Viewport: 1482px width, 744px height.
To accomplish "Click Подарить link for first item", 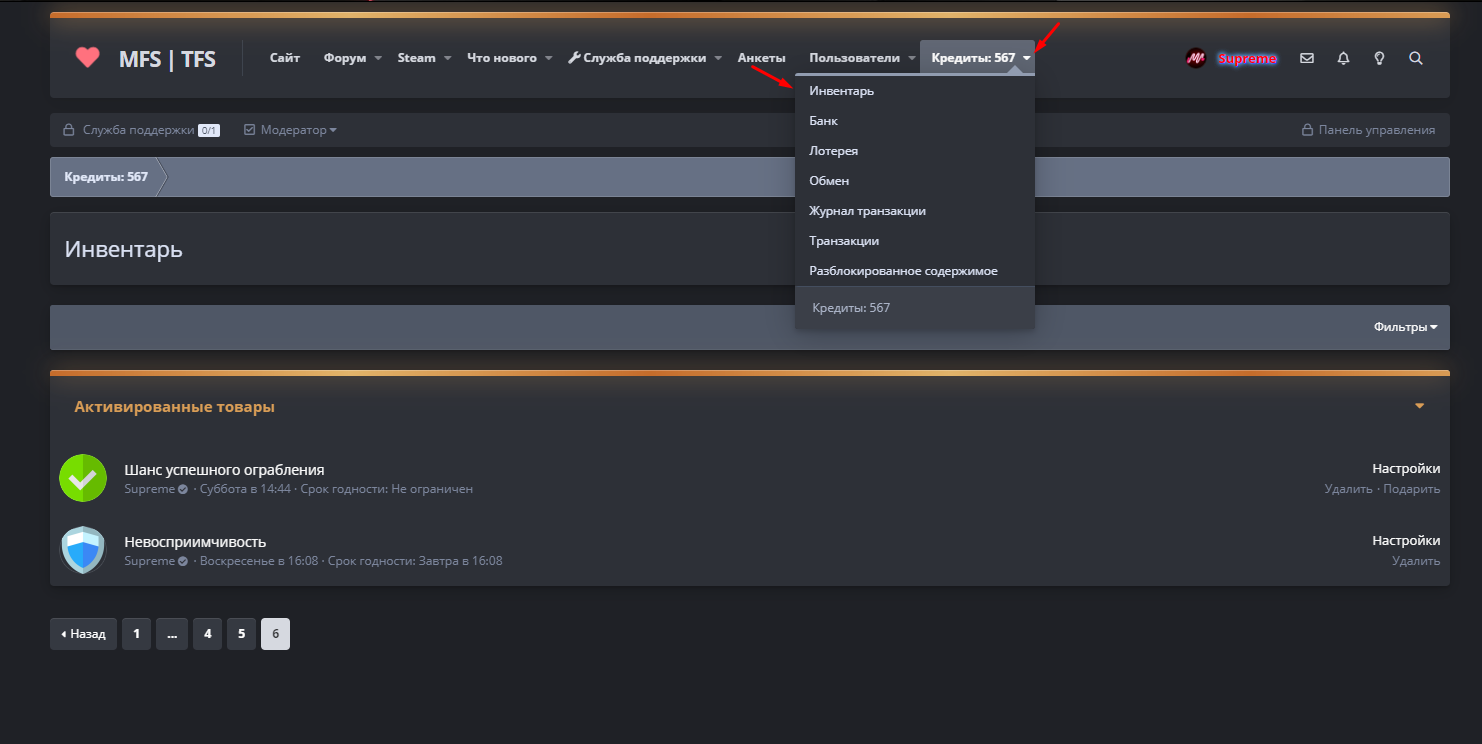I will (1411, 489).
